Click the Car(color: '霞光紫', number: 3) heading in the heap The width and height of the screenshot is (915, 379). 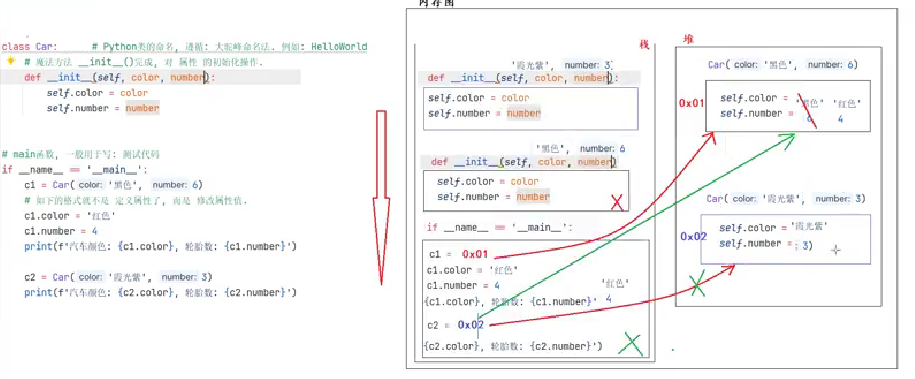[786, 199]
